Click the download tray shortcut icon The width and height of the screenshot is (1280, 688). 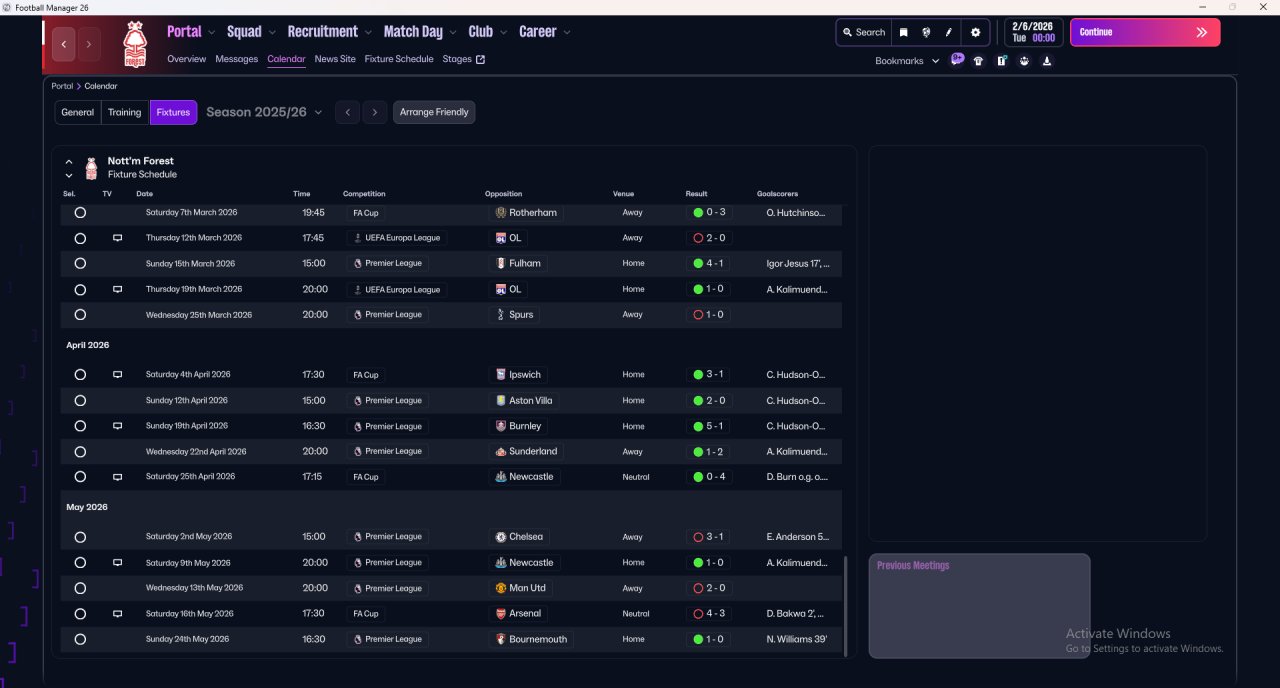[x=1046, y=61]
